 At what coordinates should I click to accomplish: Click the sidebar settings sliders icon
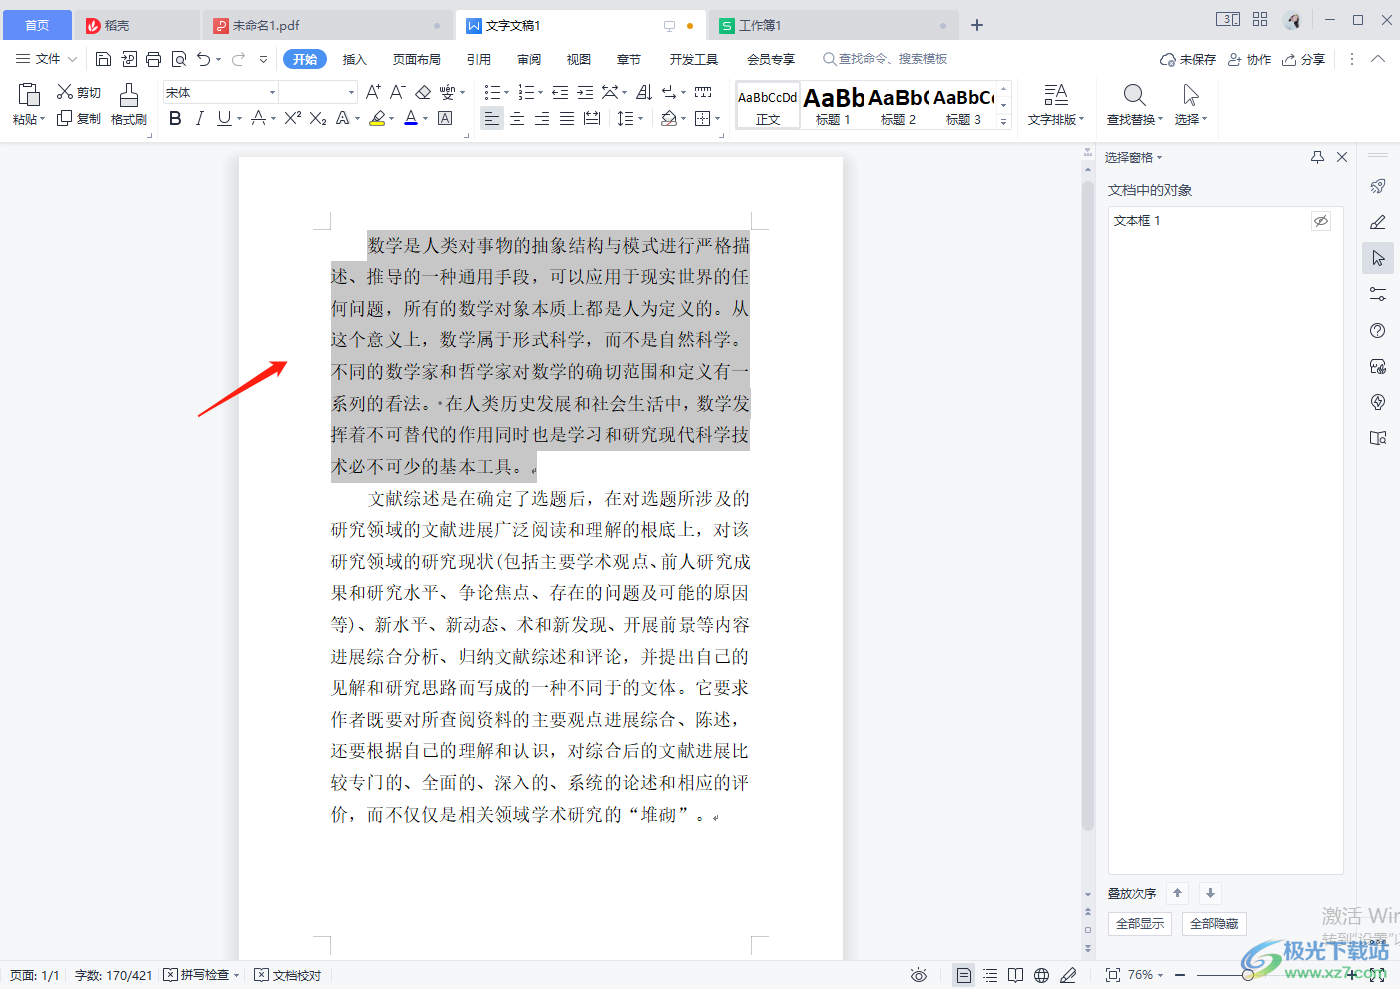(x=1378, y=294)
